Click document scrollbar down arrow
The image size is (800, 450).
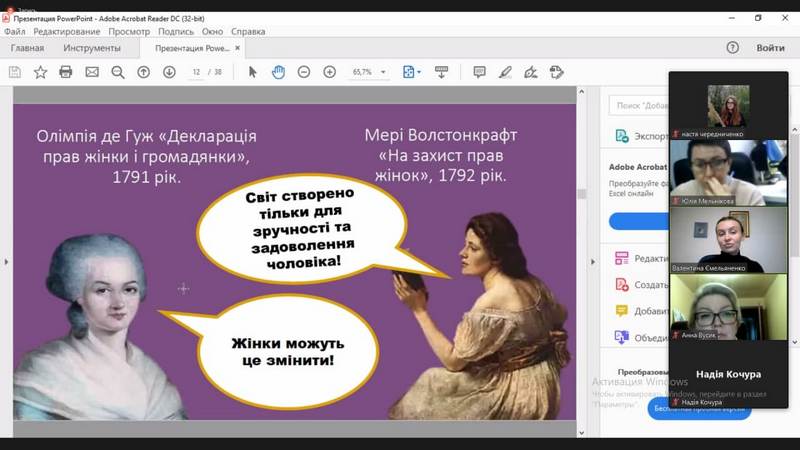coord(581,433)
